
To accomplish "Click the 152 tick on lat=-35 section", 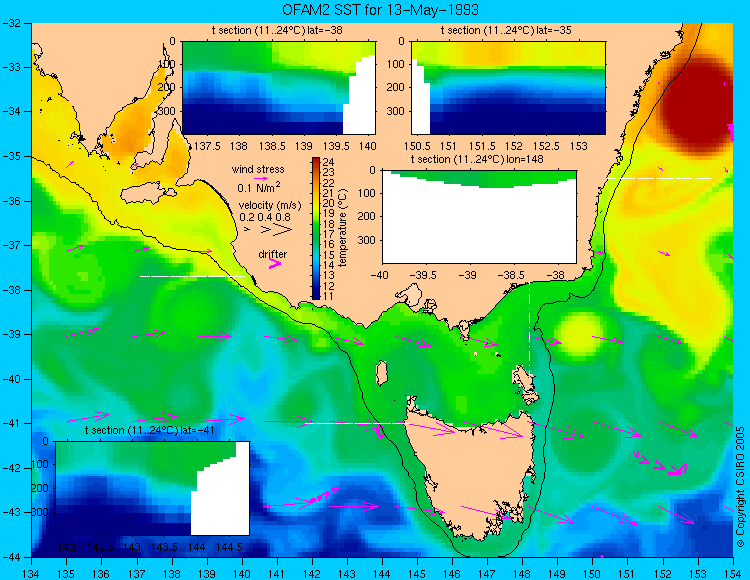I will coord(514,146).
